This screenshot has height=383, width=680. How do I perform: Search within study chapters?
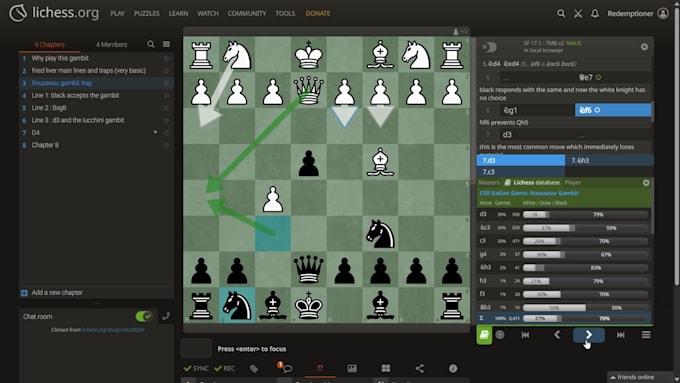[150, 44]
